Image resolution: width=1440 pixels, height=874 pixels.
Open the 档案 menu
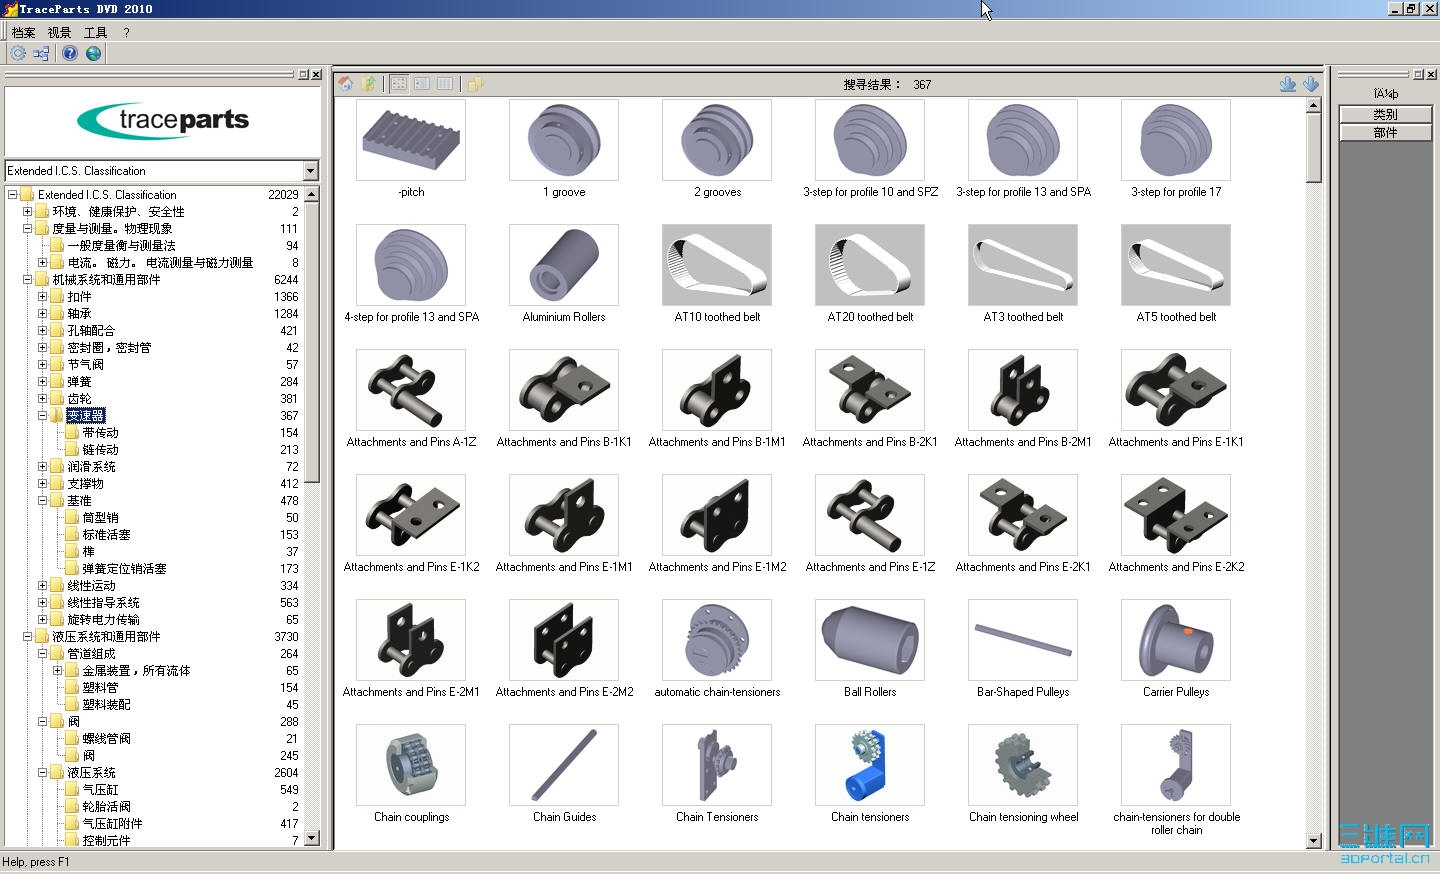coord(24,32)
